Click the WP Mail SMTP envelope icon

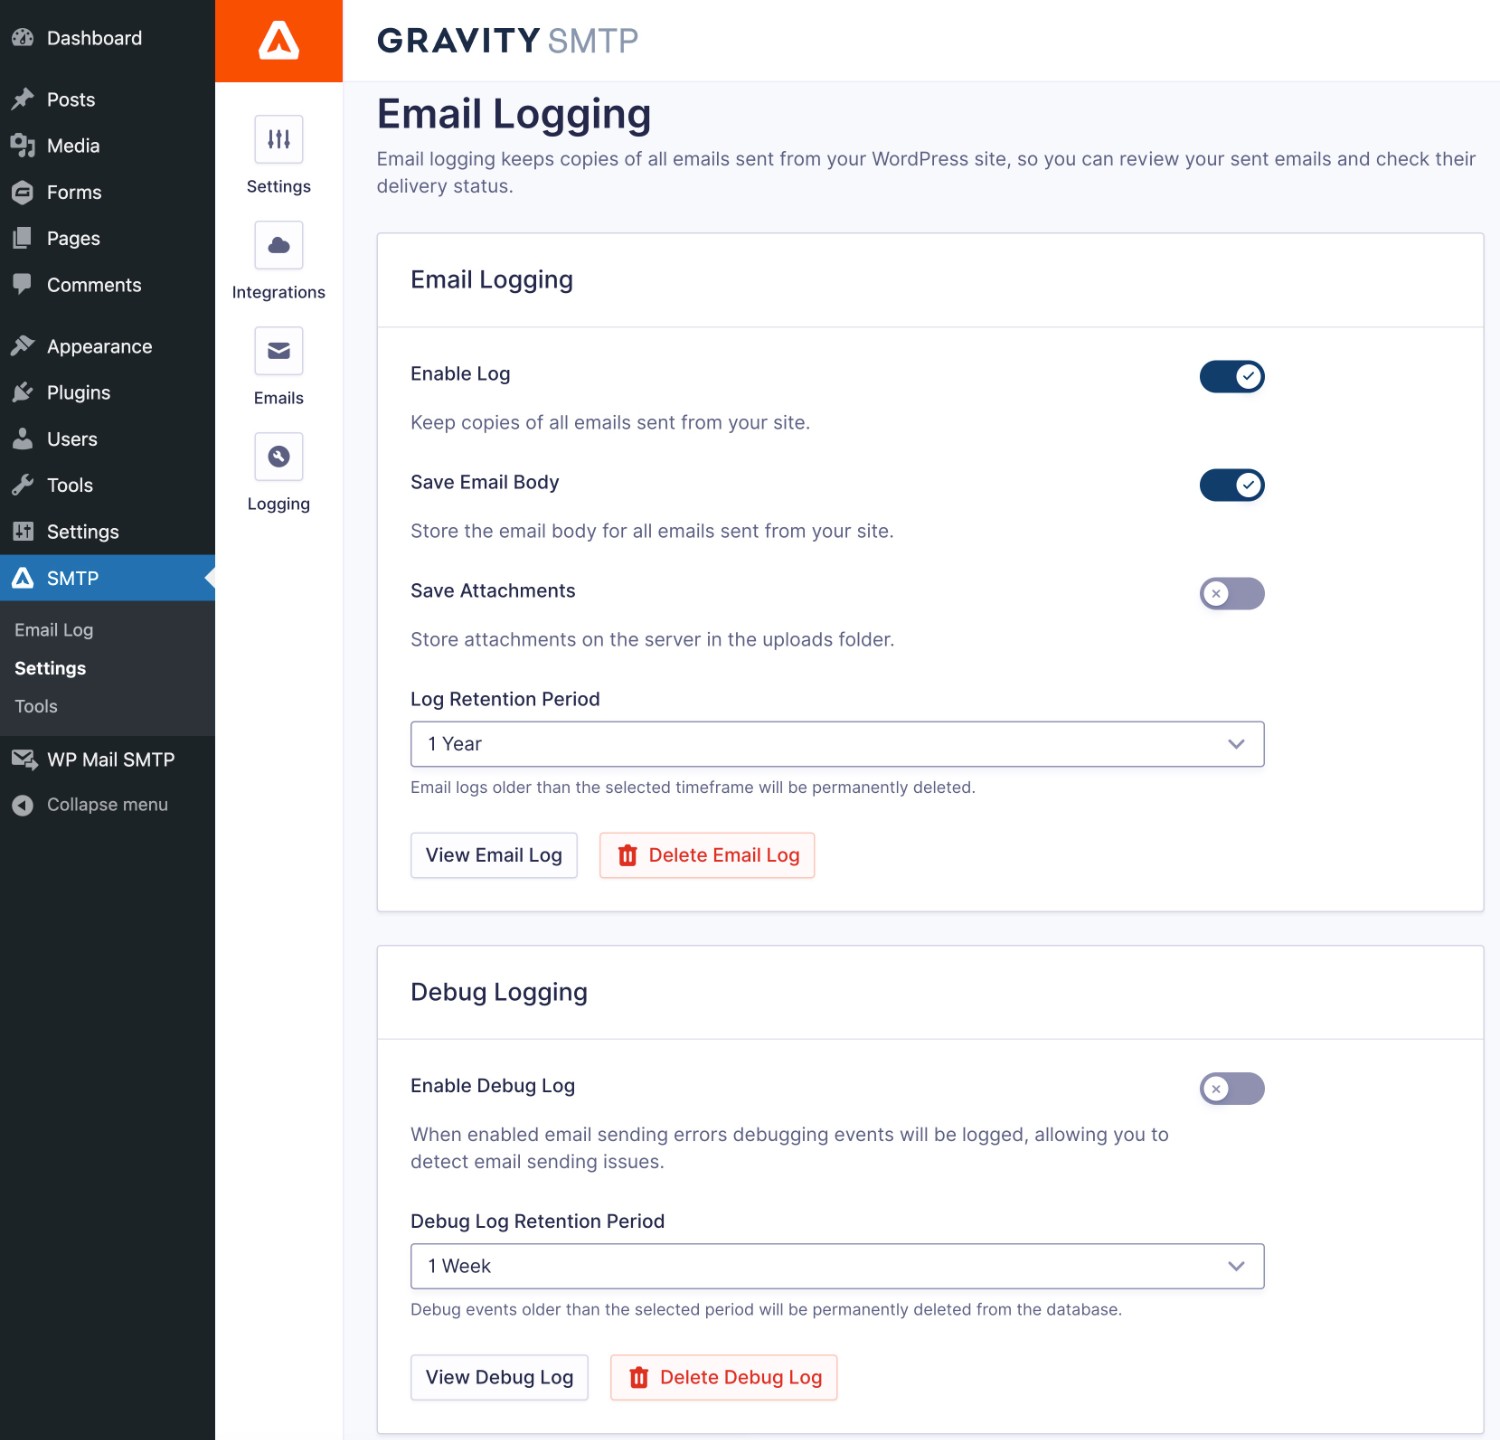24,759
